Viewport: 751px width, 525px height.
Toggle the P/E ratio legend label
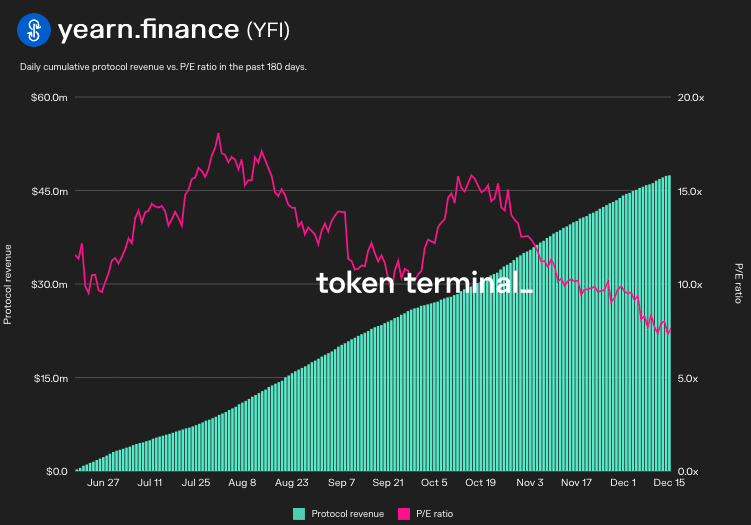point(435,513)
